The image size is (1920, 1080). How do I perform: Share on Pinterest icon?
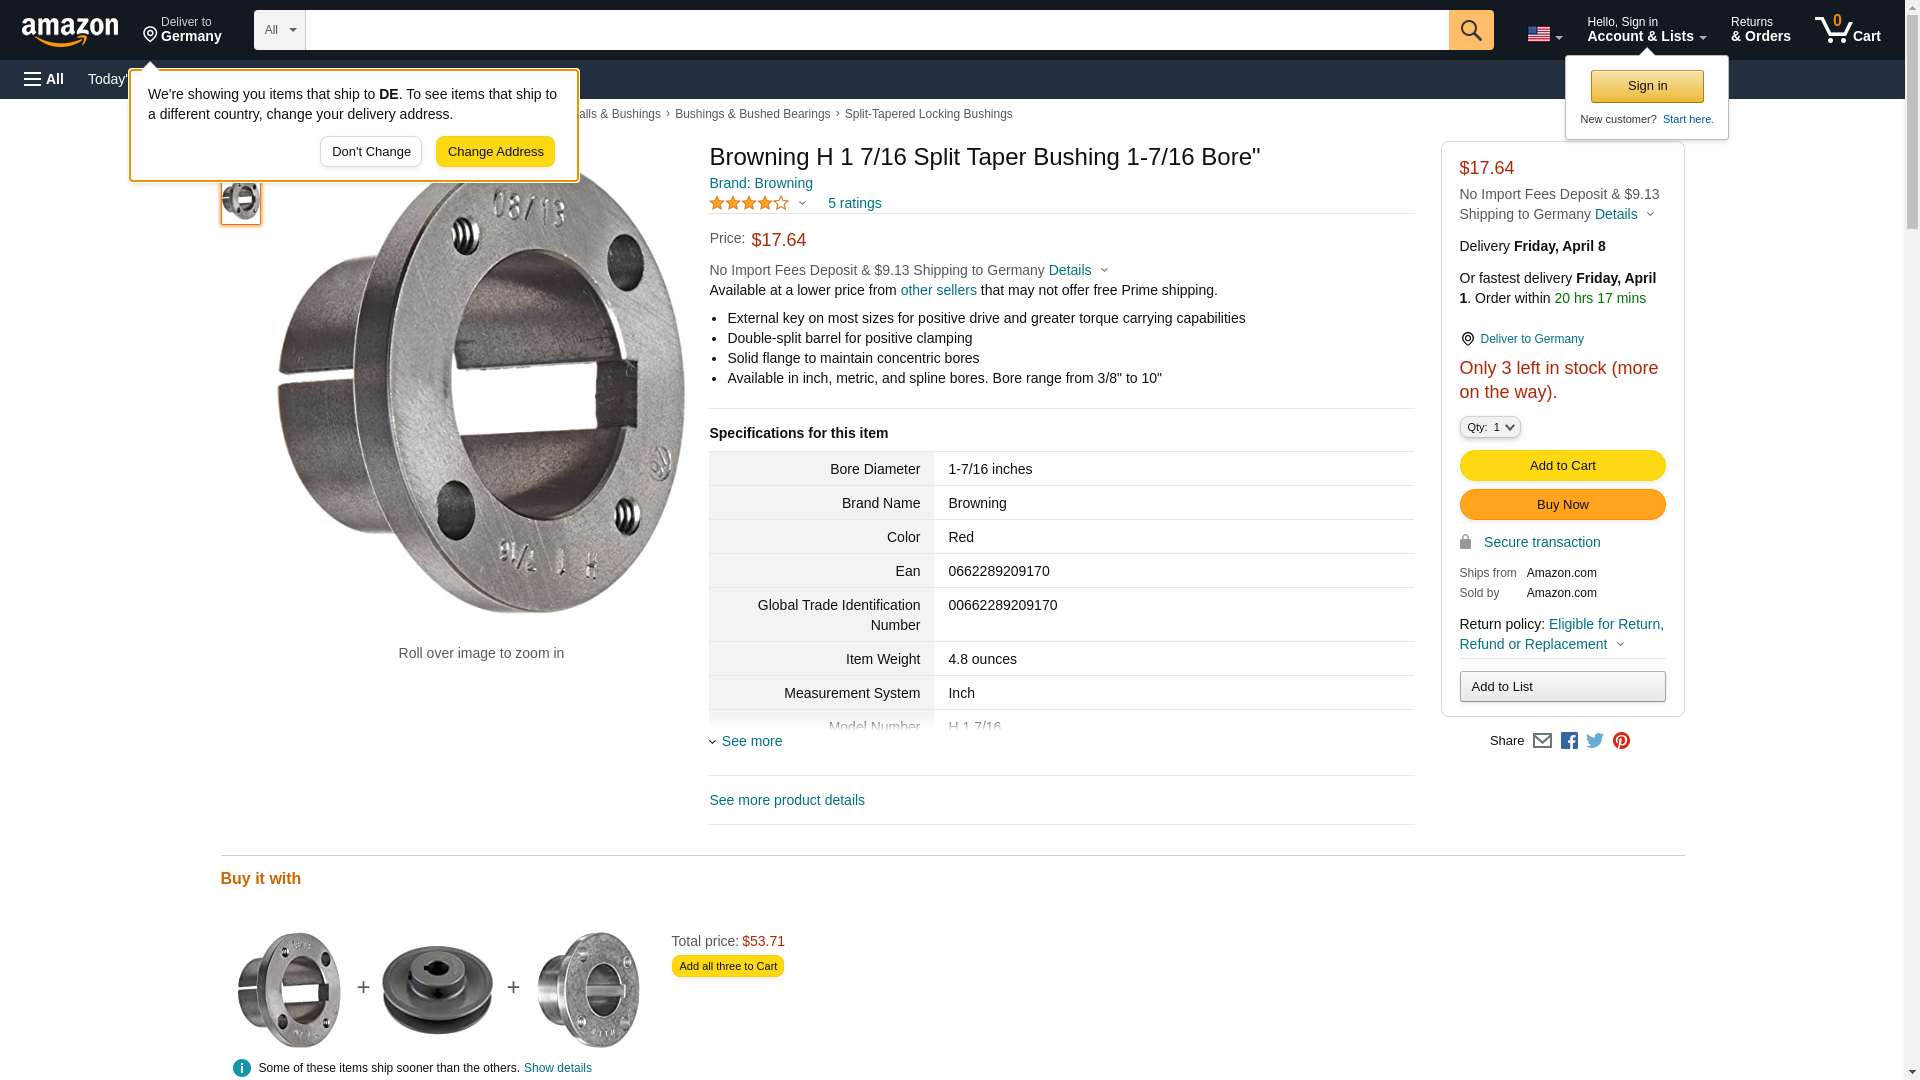1621,741
